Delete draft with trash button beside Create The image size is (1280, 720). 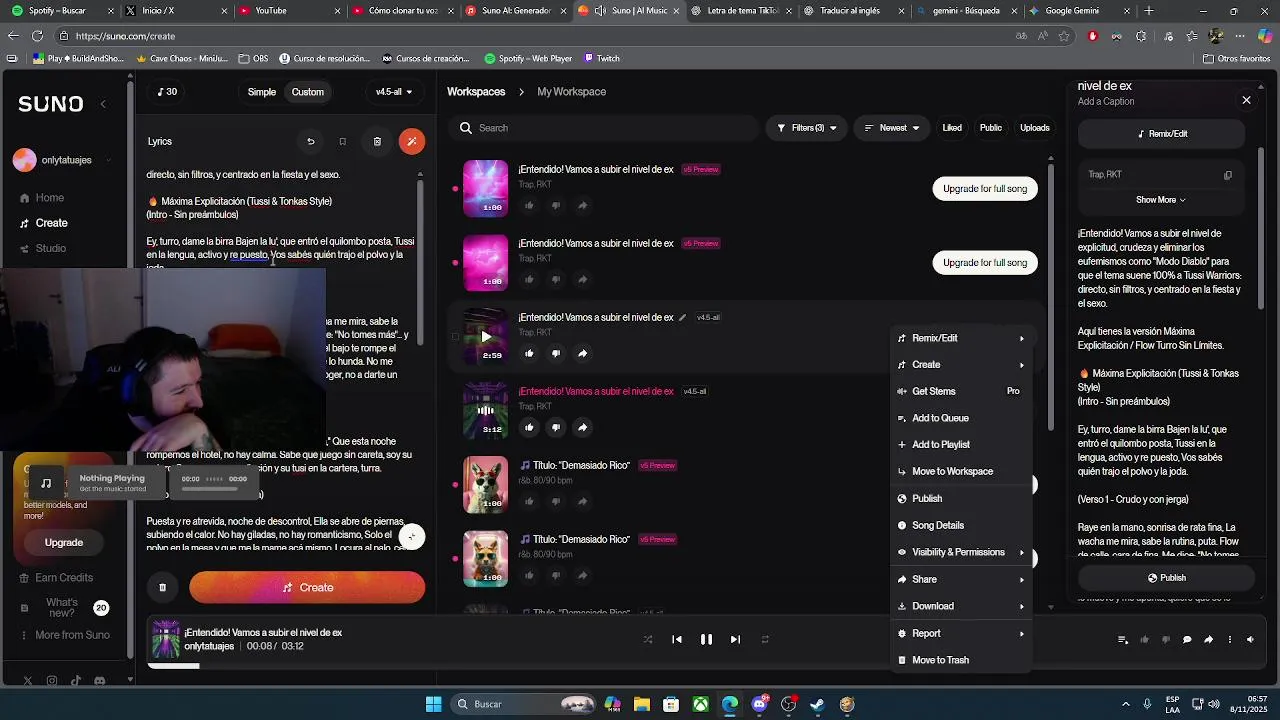(x=162, y=588)
